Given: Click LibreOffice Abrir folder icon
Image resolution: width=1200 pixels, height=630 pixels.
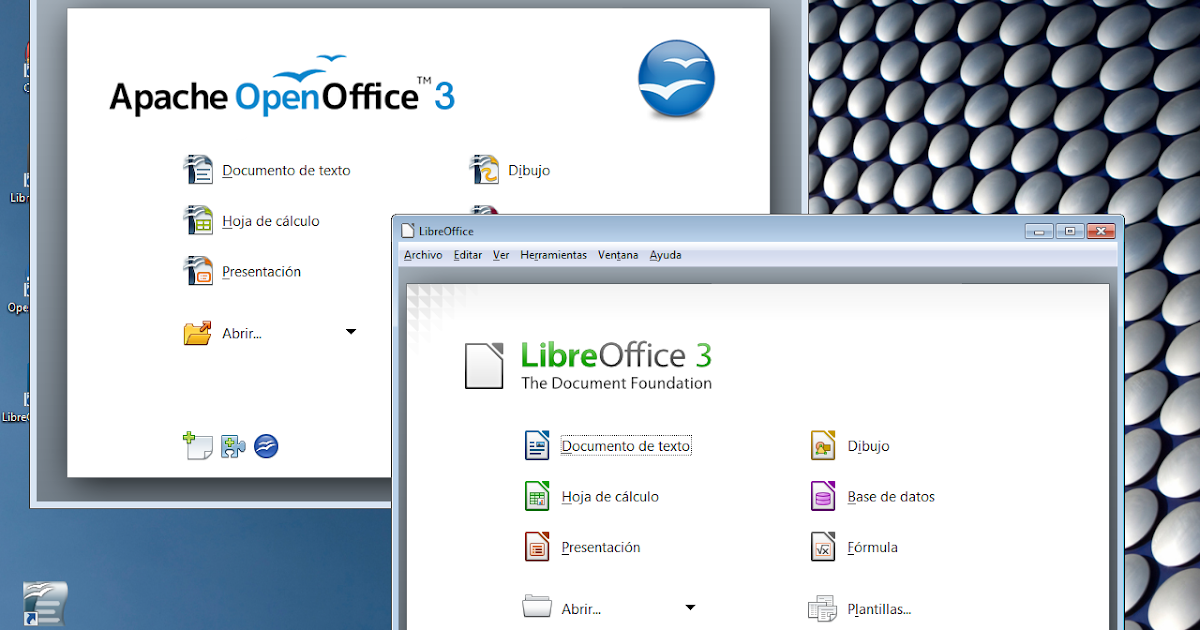Looking at the screenshot, I should 537,607.
